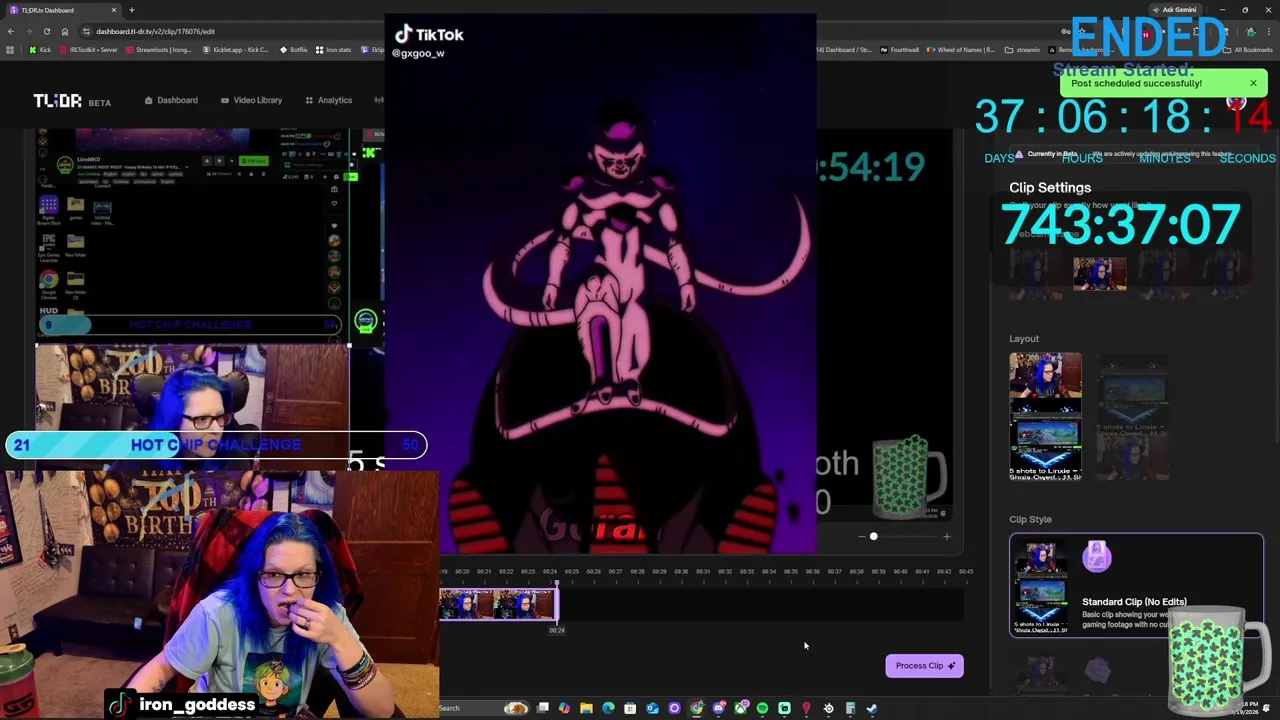Screen dimensions: 1280x720
Task: Open the Kick bookmark
Action: tap(40, 50)
